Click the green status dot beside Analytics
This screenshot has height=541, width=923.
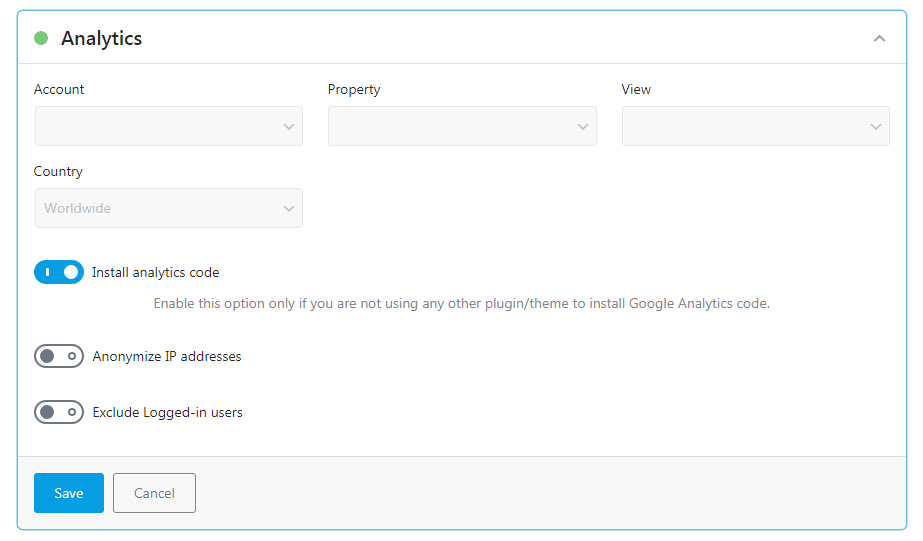pos(41,38)
